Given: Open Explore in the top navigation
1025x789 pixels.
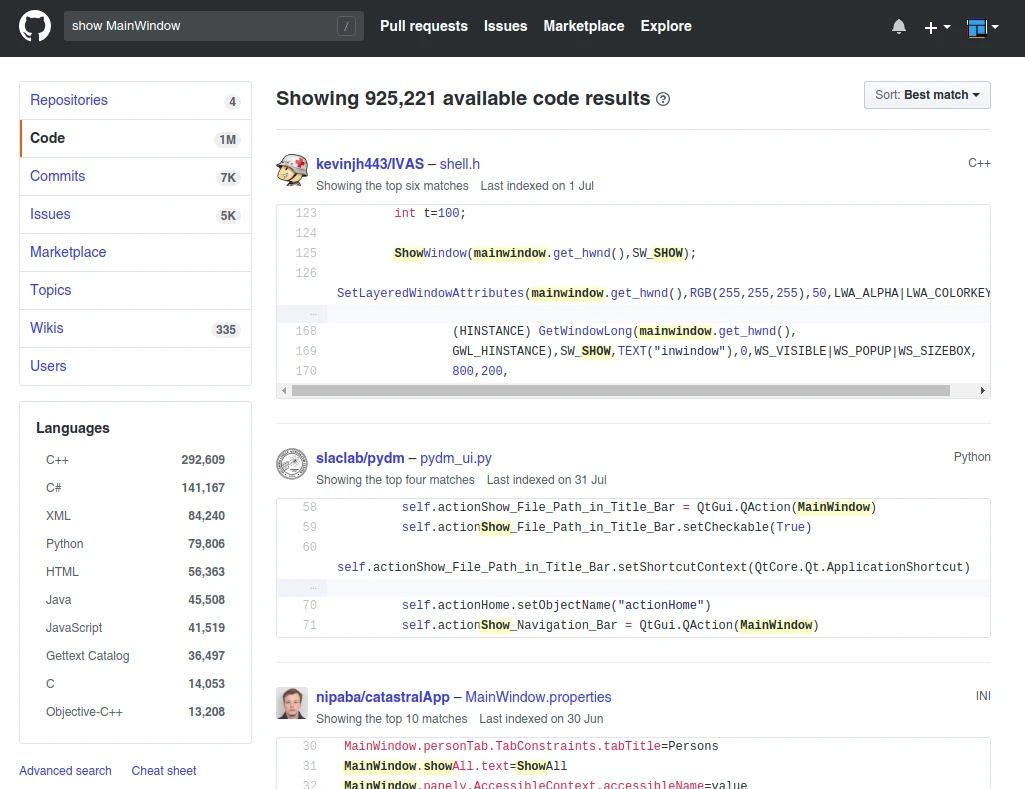Looking at the screenshot, I should pyautogui.click(x=666, y=26).
